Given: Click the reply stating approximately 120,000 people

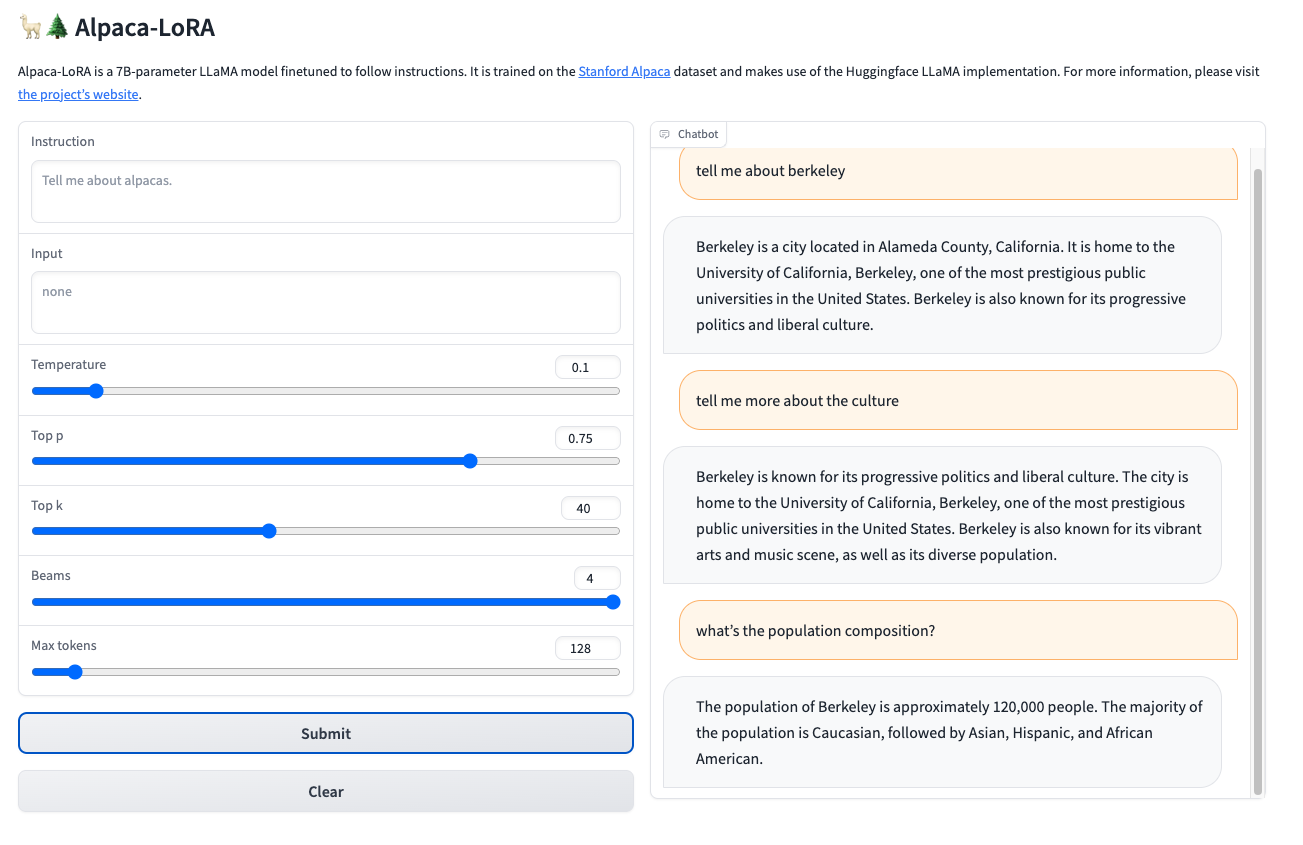Looking at the screenshot, I should [x=942, y=732].
